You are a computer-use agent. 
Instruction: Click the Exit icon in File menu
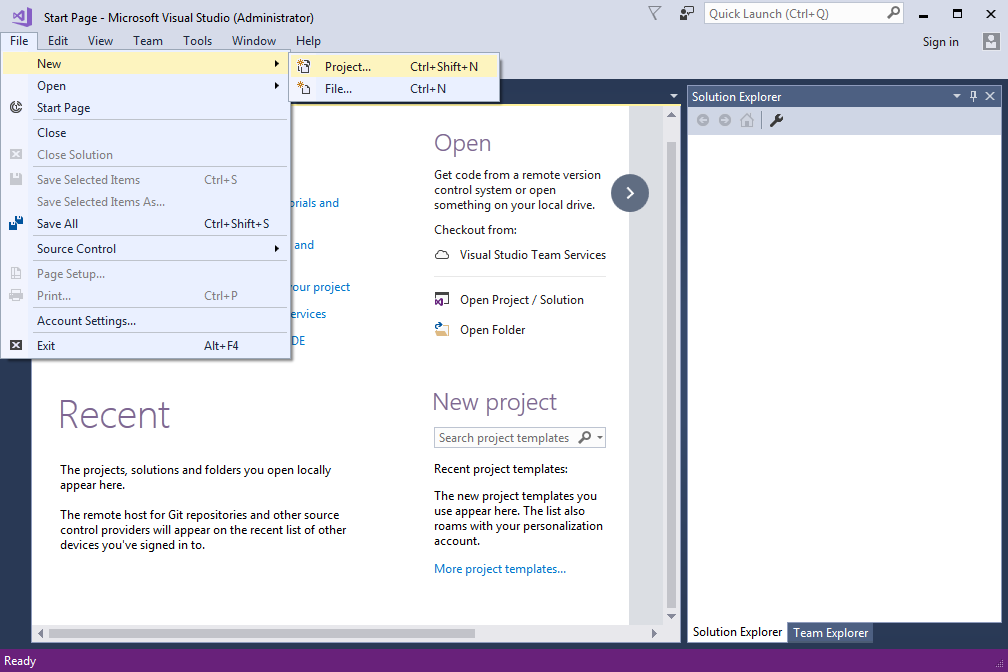[x=16, y=345]
